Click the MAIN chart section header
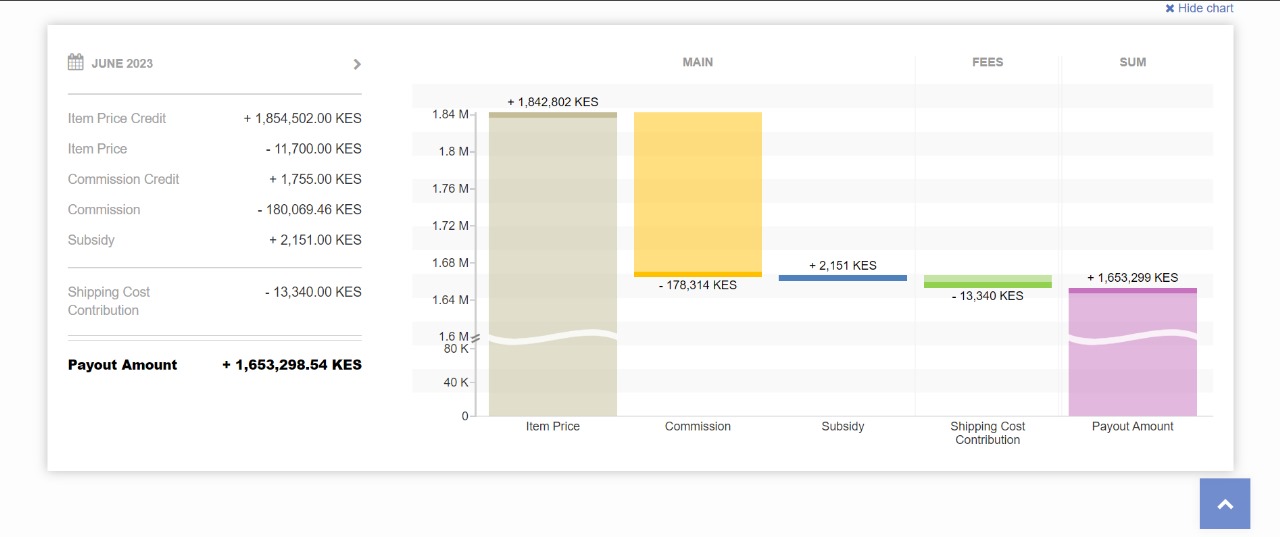The height and width of the screenshot is (537, 1280). click(x=698, y=62)
